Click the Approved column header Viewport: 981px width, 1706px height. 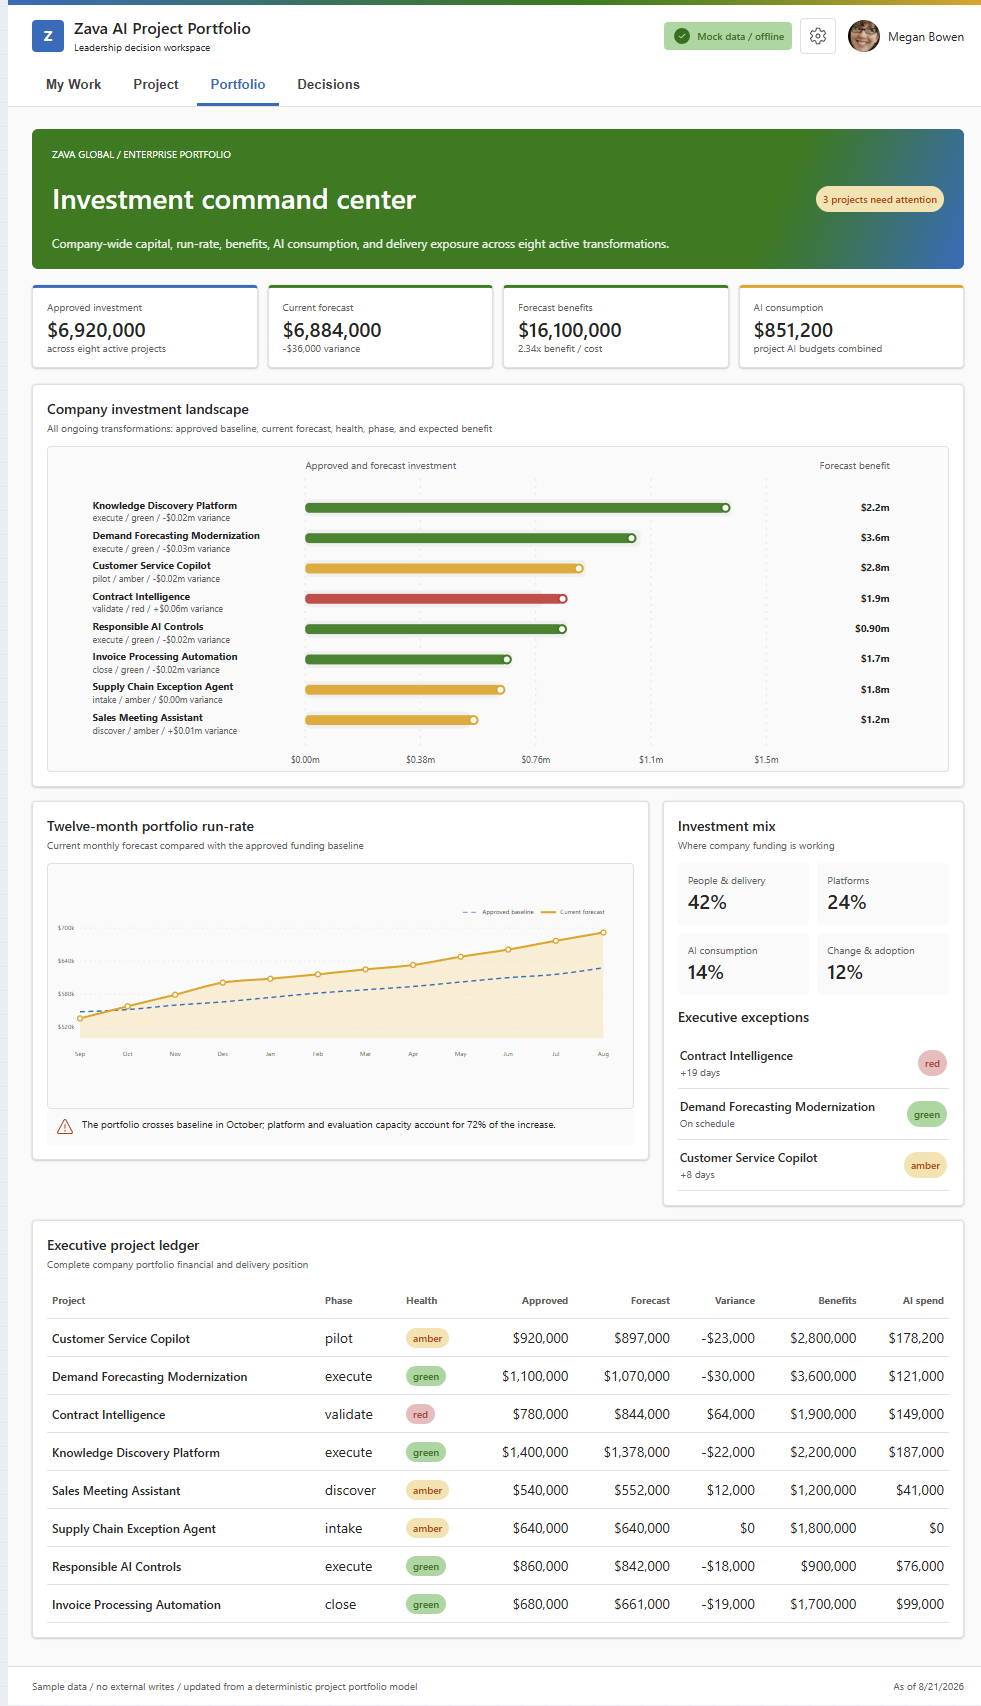click(545, 1301)
